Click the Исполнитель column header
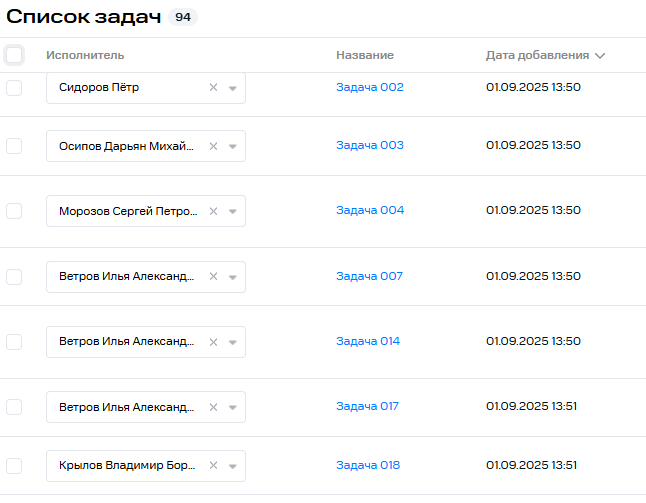Image resolution: width=646 pixels, height=503 pixels. 85,55
